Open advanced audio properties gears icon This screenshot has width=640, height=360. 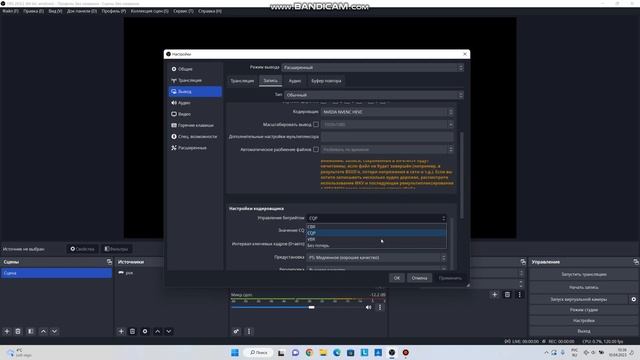(236, 331)
